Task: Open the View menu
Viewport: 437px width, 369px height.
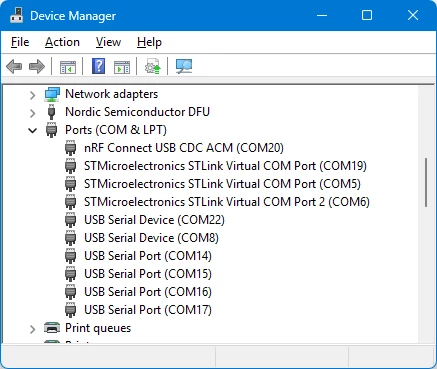Action: click(x=108, y=42)
